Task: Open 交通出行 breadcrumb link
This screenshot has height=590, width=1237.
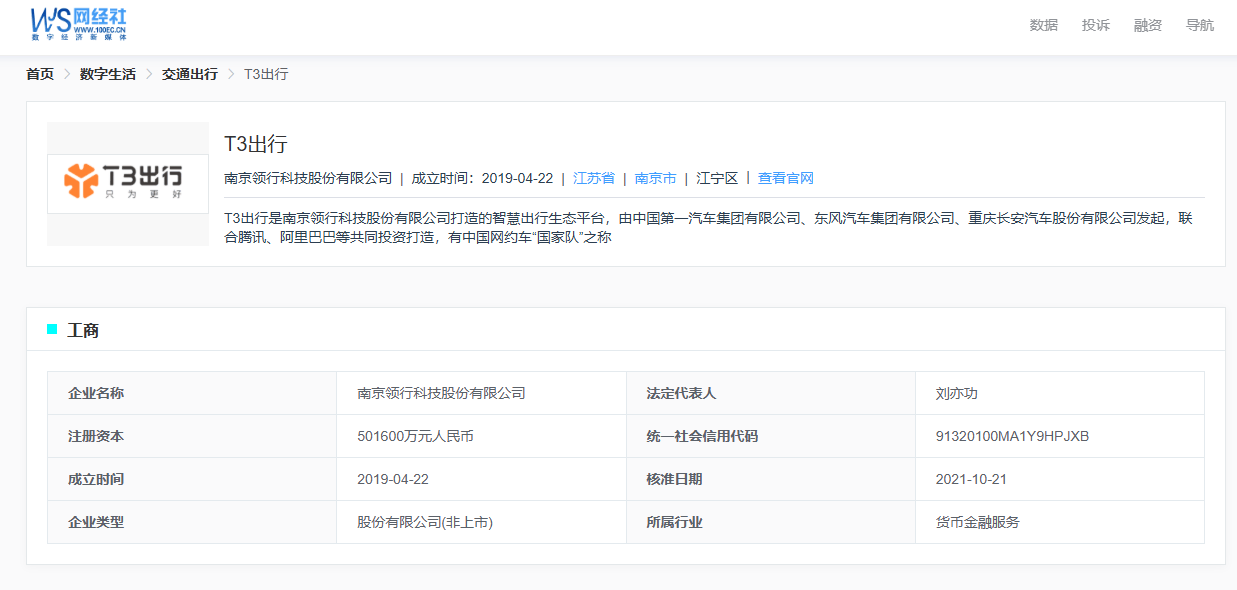Action: 190,74
